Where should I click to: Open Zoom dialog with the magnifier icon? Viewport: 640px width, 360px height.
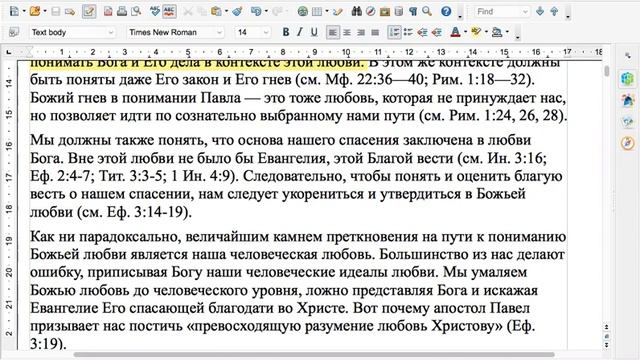point(427,11)
